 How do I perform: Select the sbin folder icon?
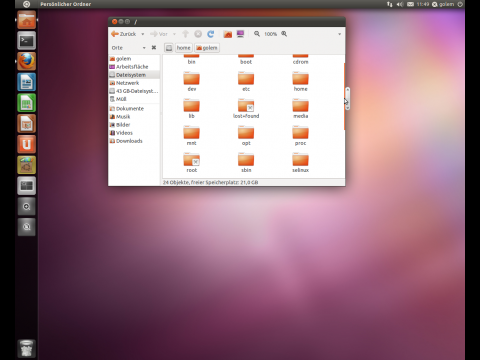246,160
